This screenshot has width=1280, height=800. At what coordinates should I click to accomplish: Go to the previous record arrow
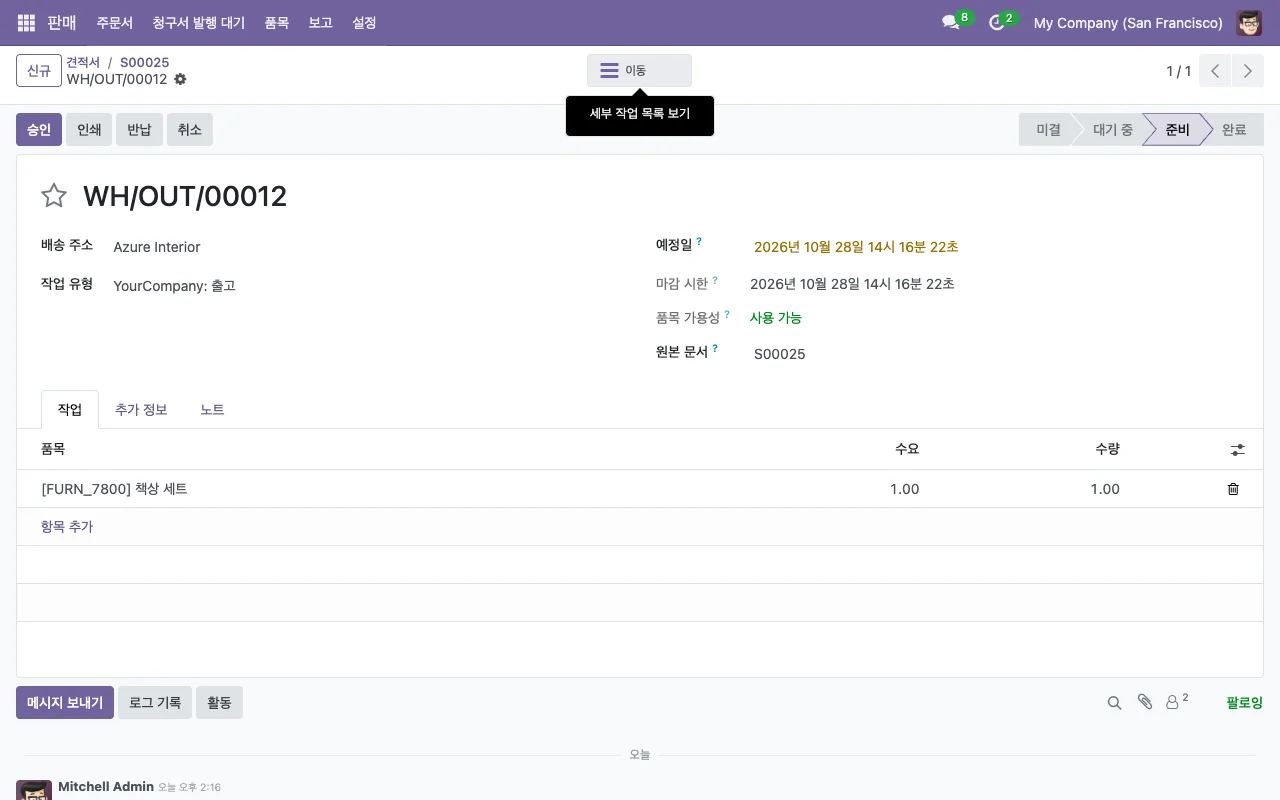pos(1215,71)
